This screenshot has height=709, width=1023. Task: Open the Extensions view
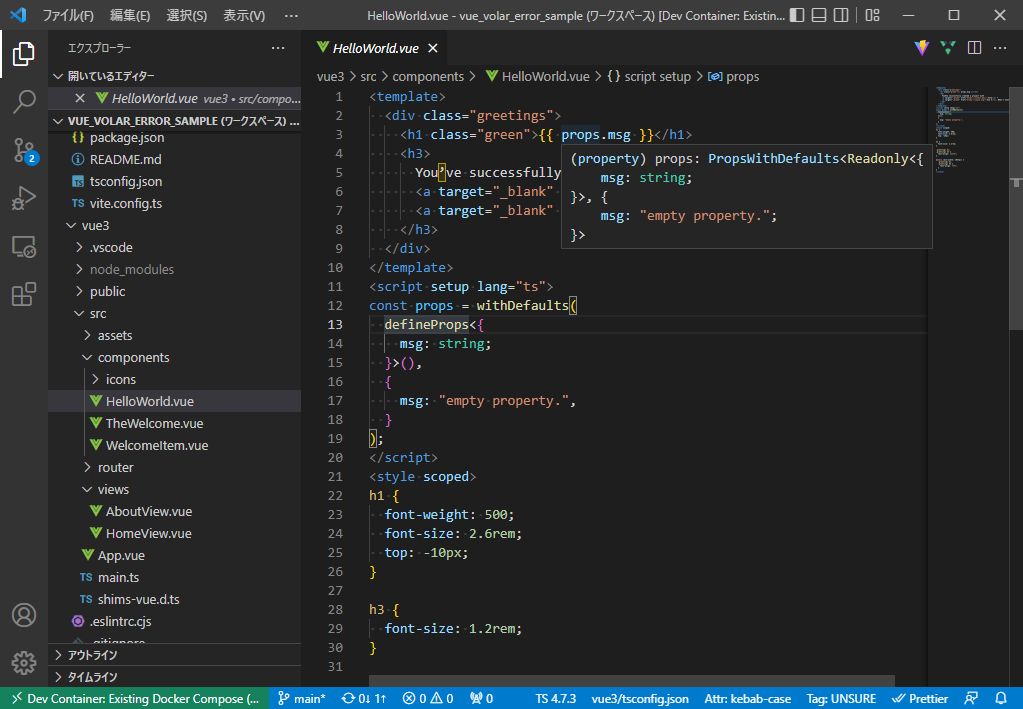coord(23,294)
